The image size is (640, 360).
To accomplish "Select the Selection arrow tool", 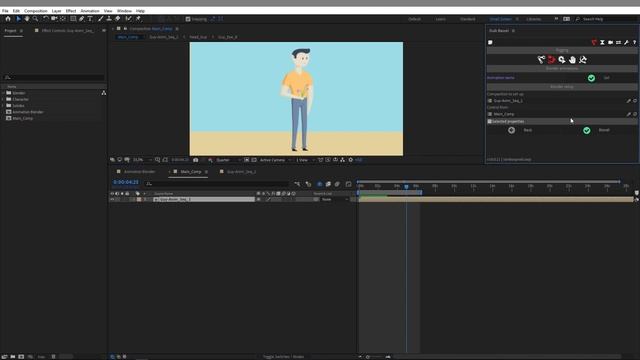I will (x=18, y=19).
